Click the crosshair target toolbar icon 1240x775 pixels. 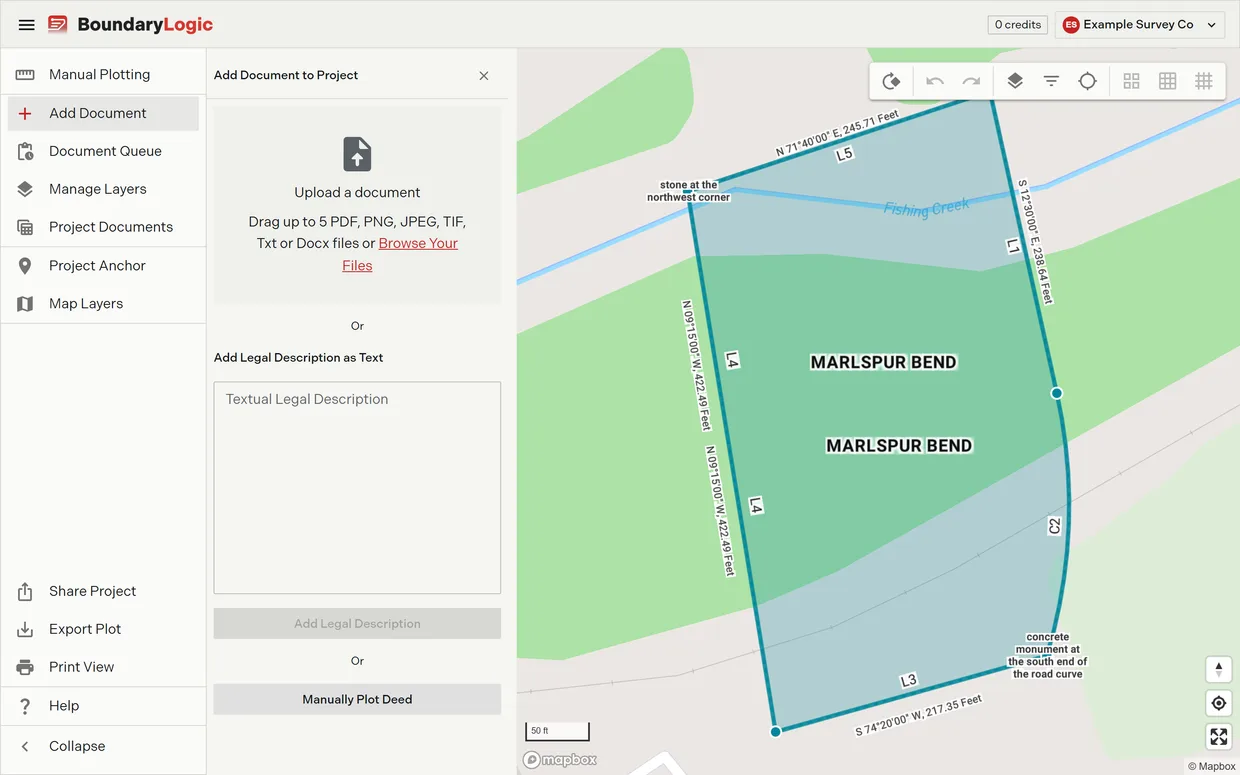(x=1087, y=82)
